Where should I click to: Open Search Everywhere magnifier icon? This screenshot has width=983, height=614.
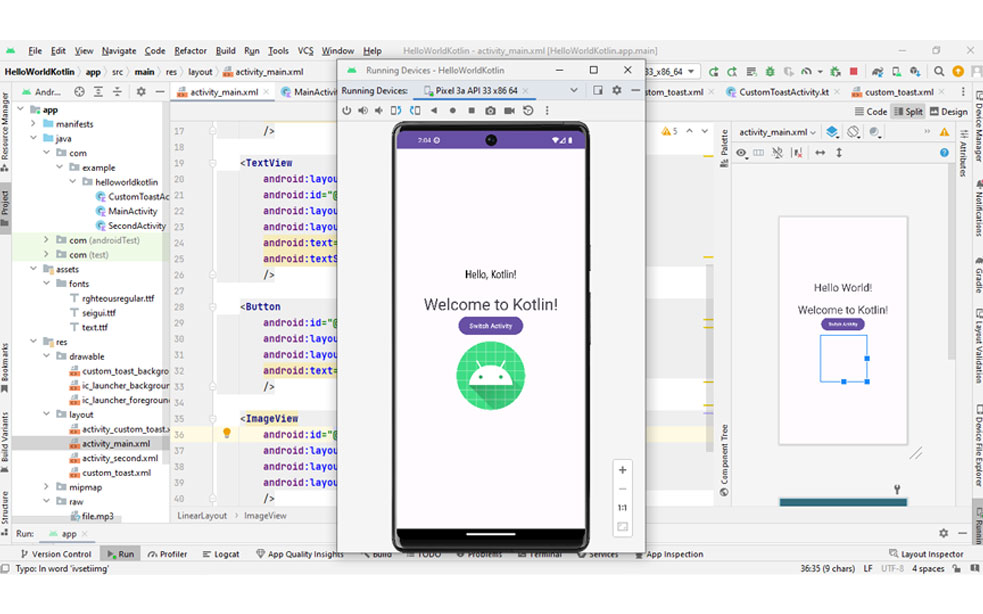point(938,71)
